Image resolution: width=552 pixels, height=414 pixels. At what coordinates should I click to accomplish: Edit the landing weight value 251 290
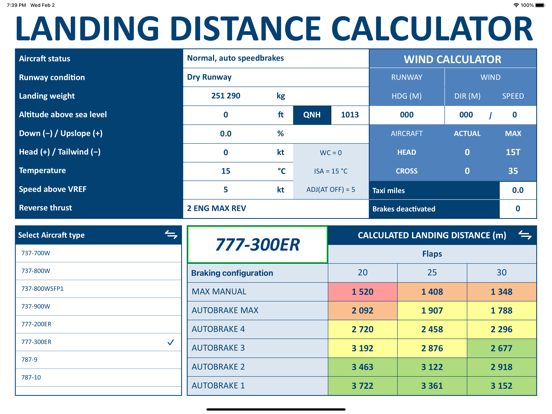pos(226,96)
